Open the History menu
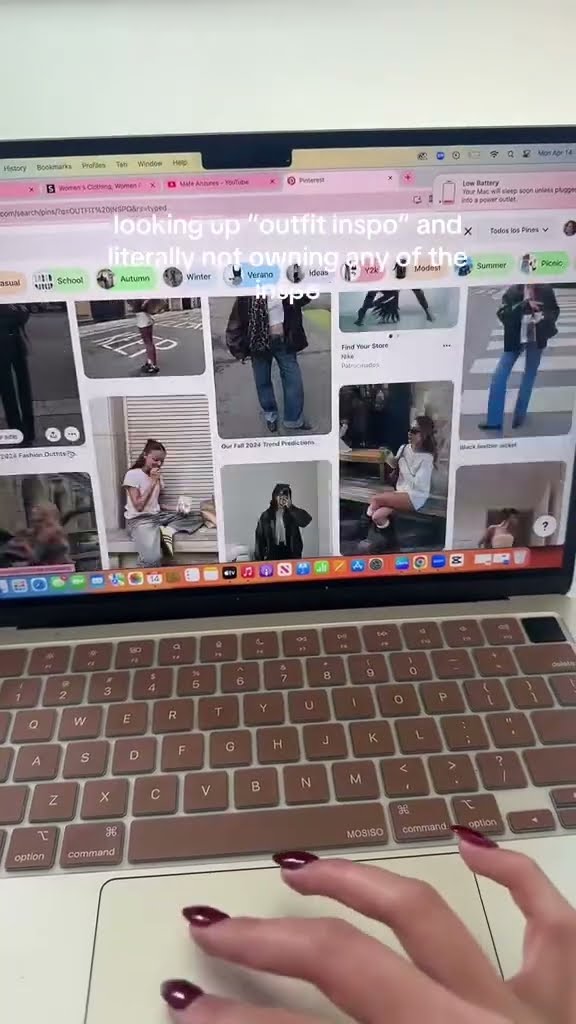The height and width of the screenshot is (1024, 576). [14, 168]
